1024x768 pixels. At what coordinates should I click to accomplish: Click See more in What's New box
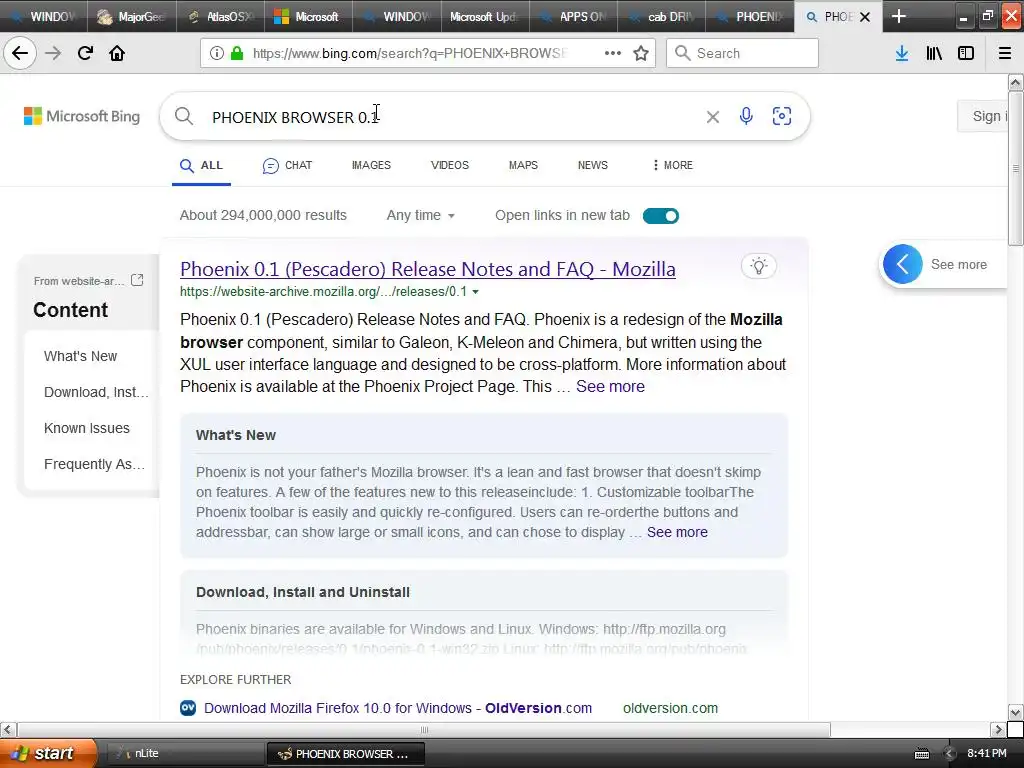(677, 532)
